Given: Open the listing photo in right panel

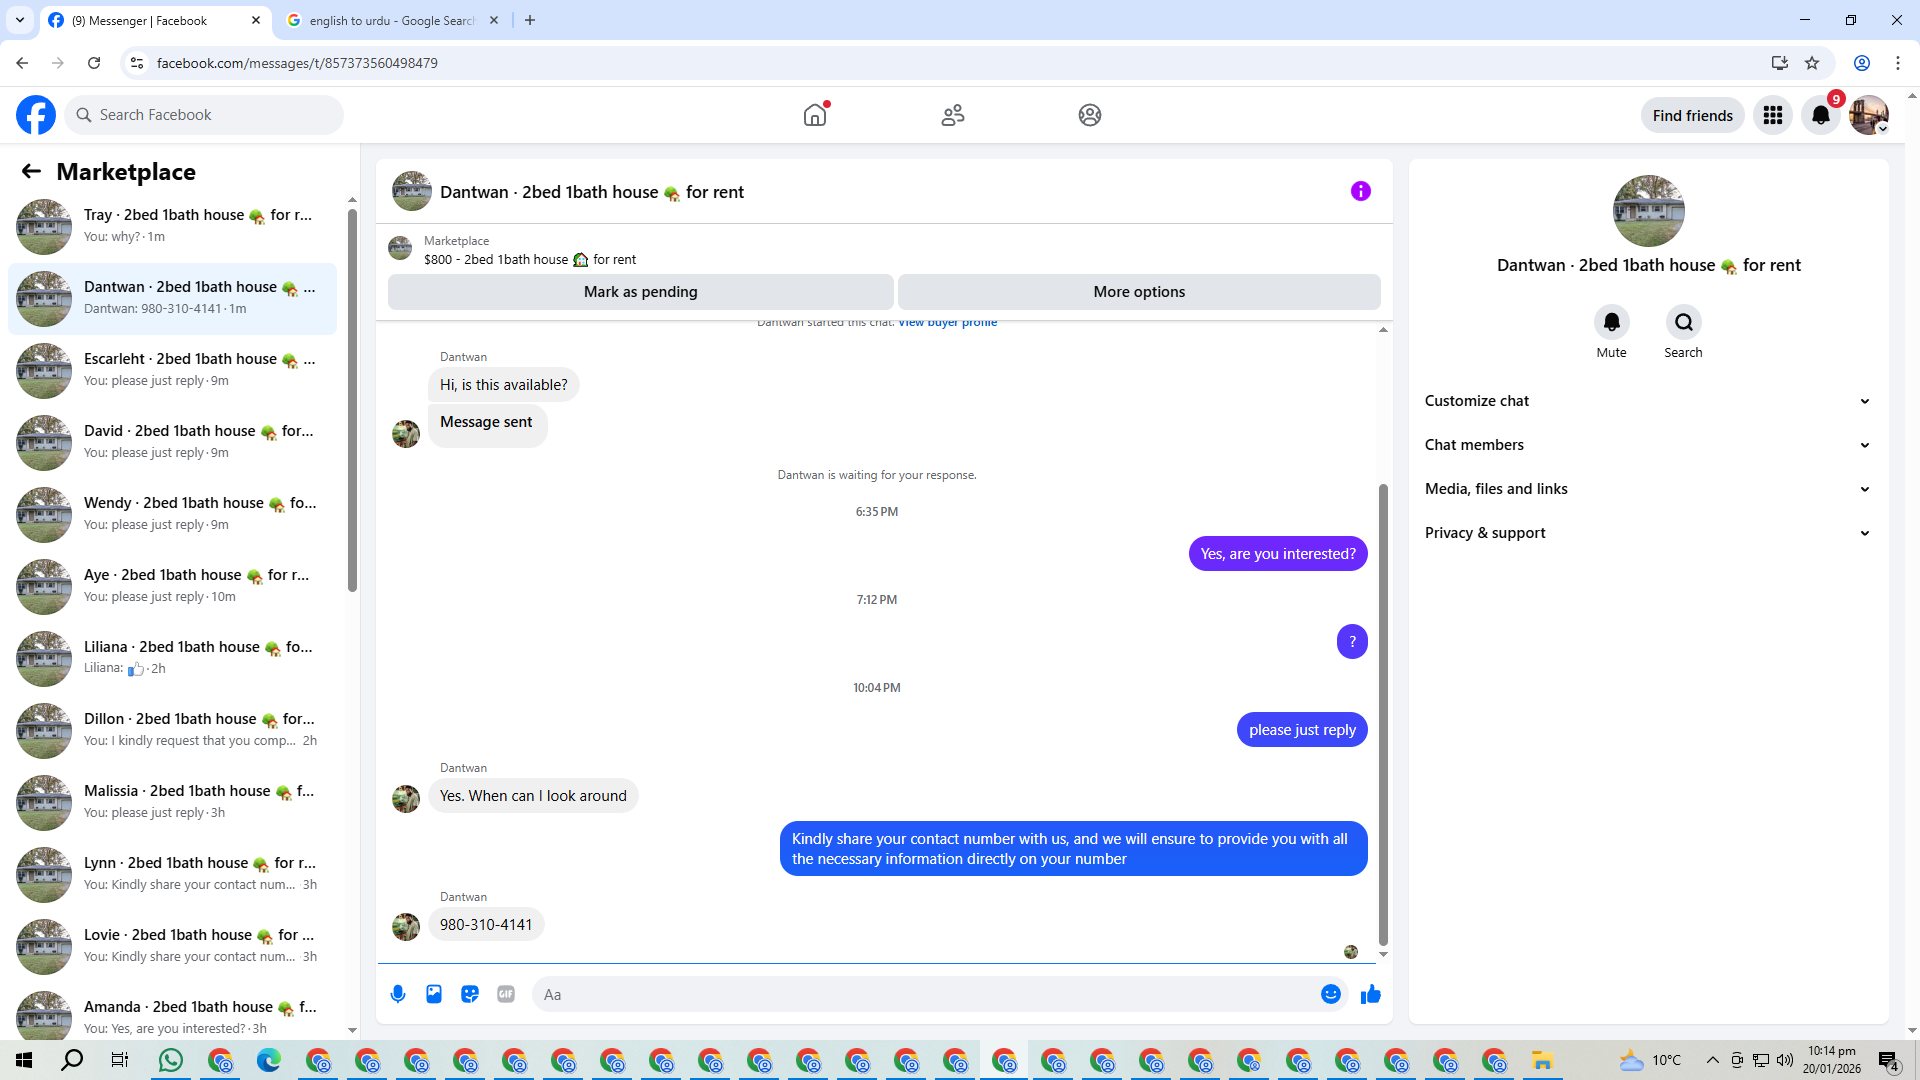Looking at the screenshot, I should click(x=1648, y=211).
